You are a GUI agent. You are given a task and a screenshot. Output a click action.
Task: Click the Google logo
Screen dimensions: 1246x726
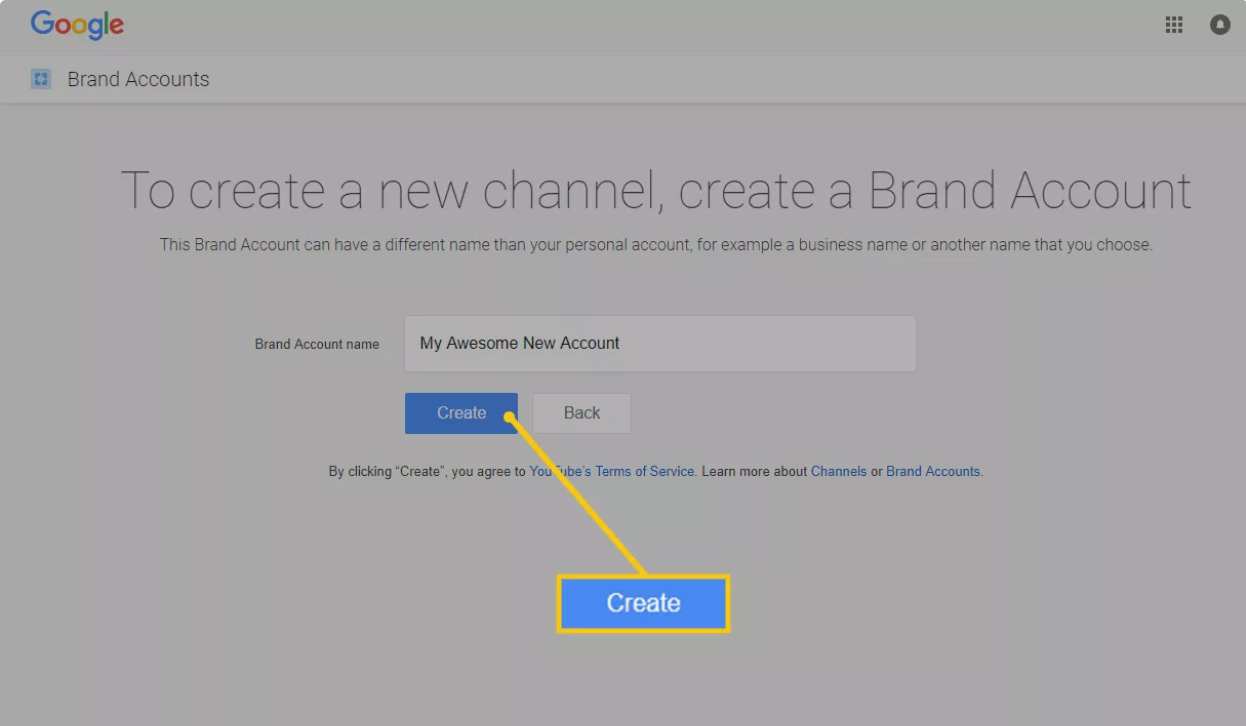coord(77,25)
